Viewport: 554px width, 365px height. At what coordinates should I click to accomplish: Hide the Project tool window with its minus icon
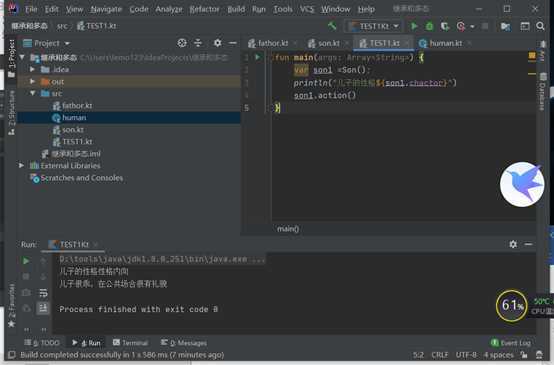pyautogui.click(x=232, y=43)
